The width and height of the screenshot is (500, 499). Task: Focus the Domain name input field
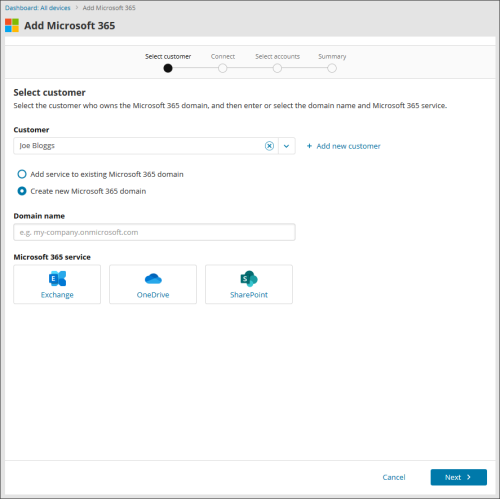click(154, 232)
